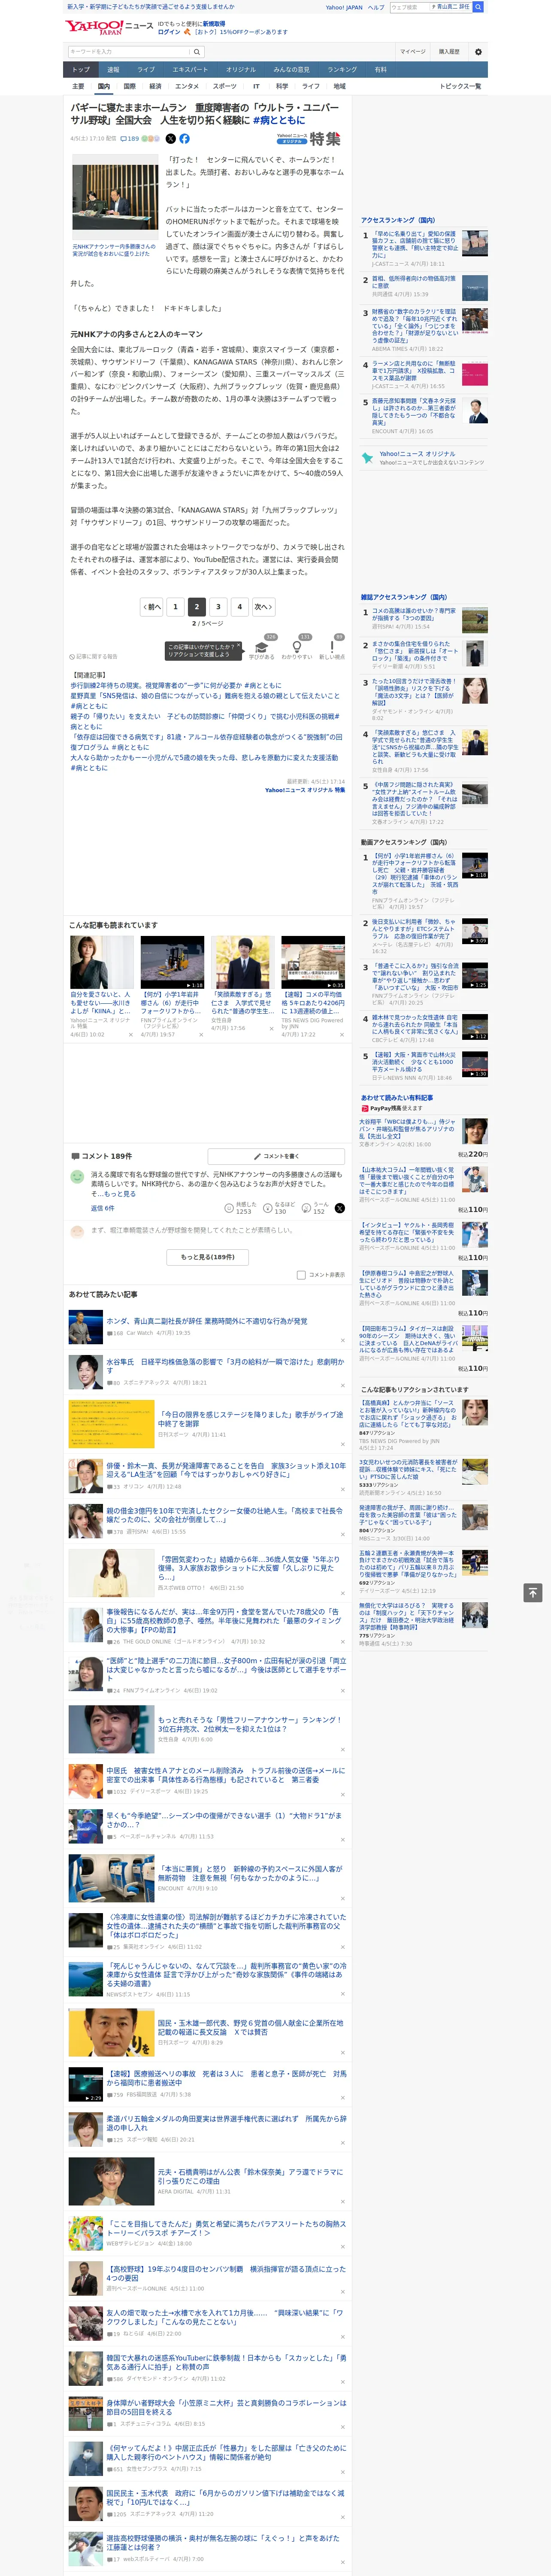Viewport: 551px width, 2576px height.
Task: Share first comment via X icon
Action: tap(340, 1208)
